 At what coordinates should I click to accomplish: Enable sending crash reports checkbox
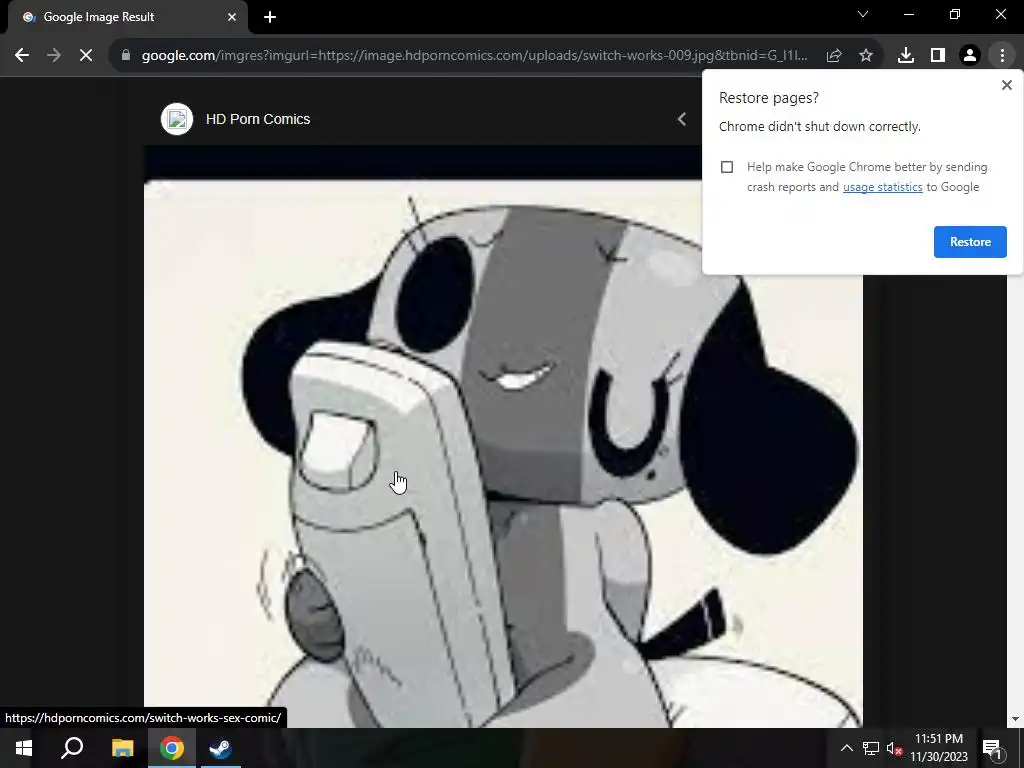click(x=727, y=167)
